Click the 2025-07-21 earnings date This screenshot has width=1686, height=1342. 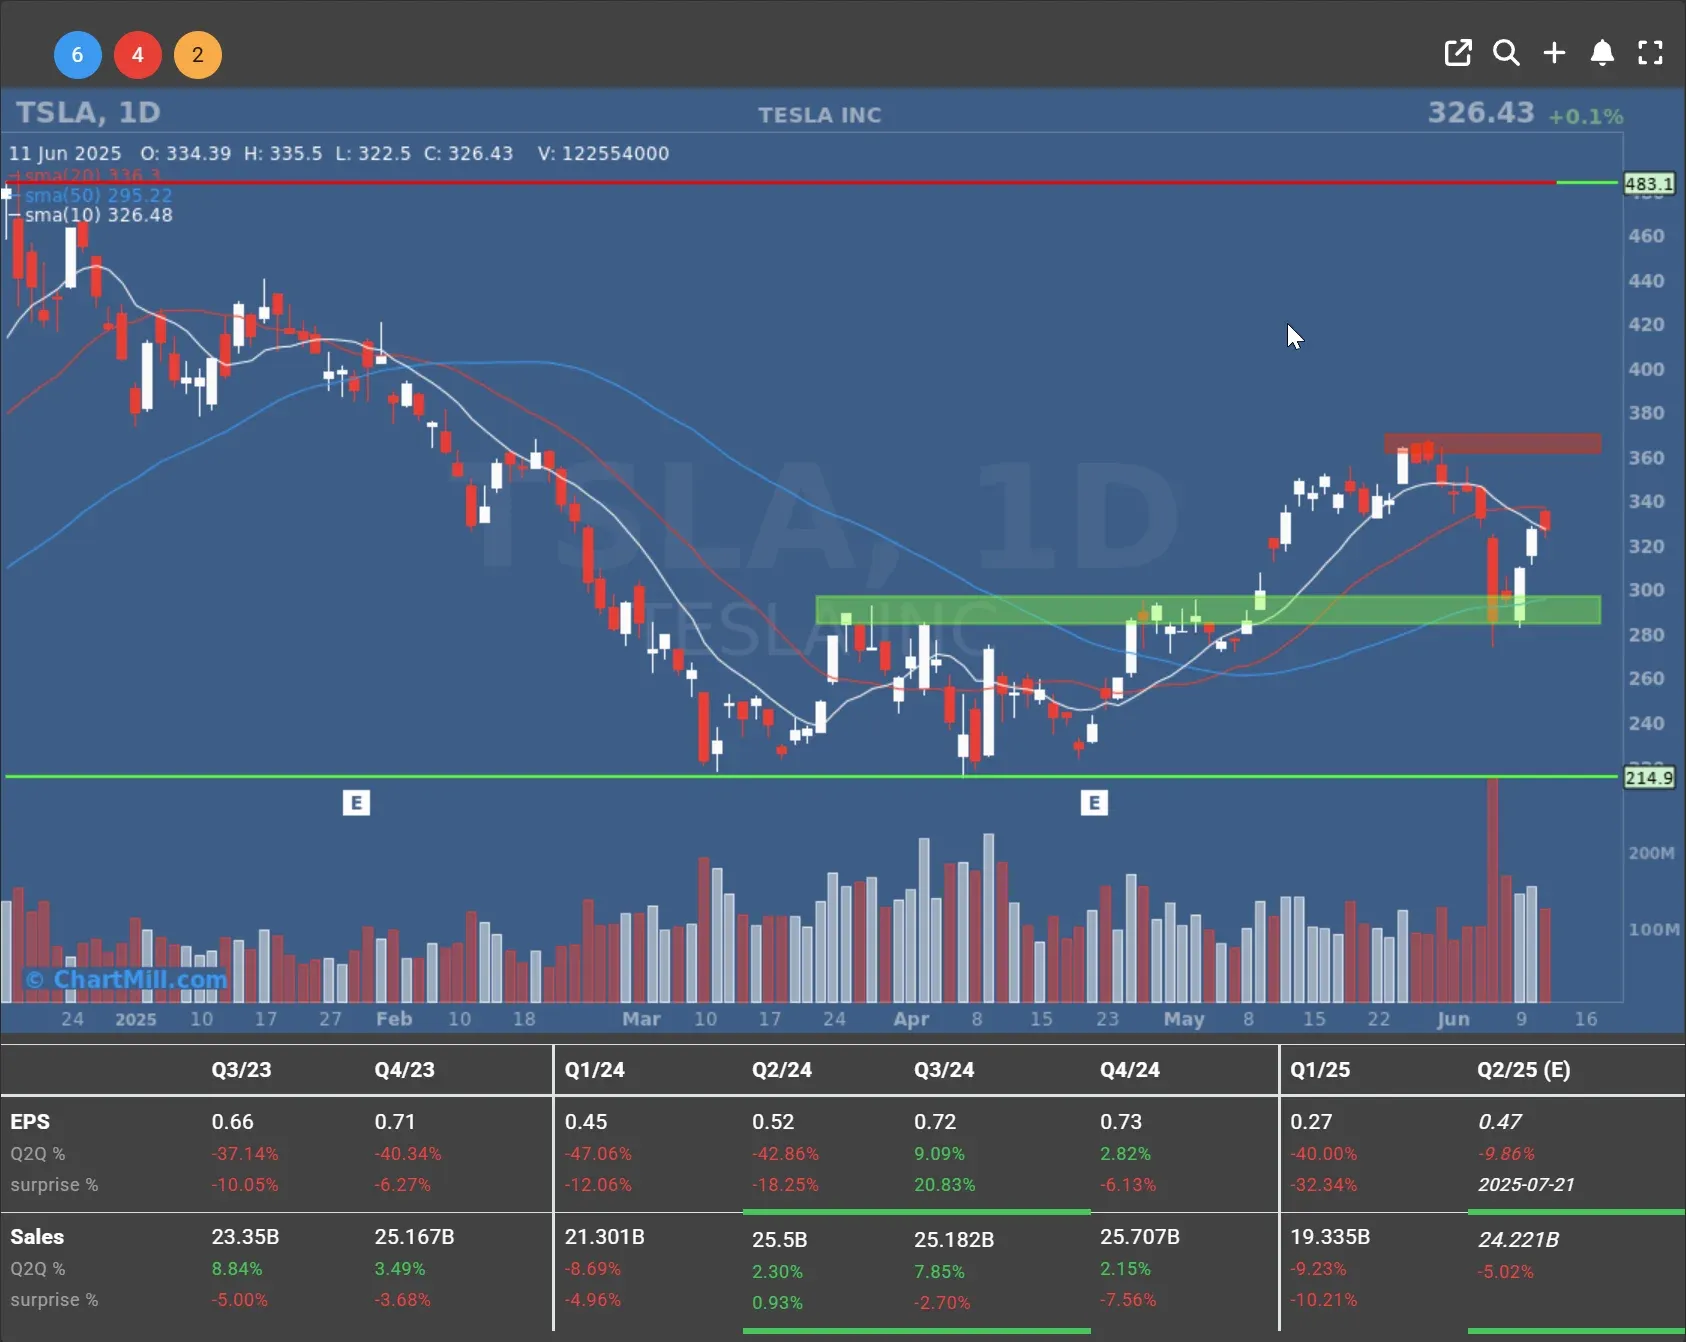coord(1526,1185)
